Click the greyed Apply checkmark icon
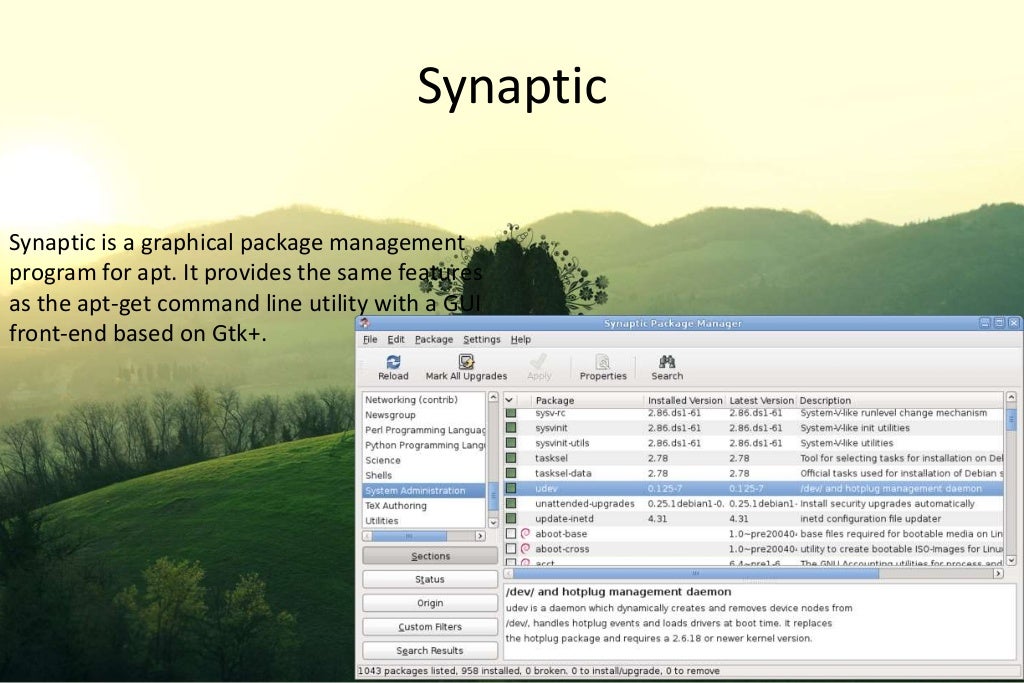The height and width of the screenshot is (683, 1024). (x=539, y=362)
